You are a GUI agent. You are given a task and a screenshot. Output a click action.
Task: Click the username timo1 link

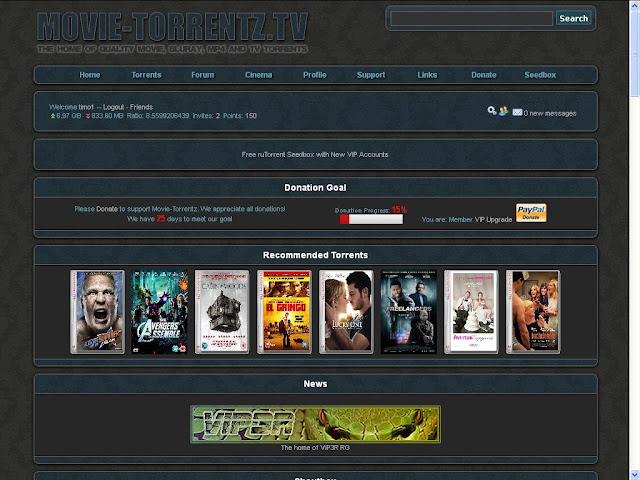(86, 107)
